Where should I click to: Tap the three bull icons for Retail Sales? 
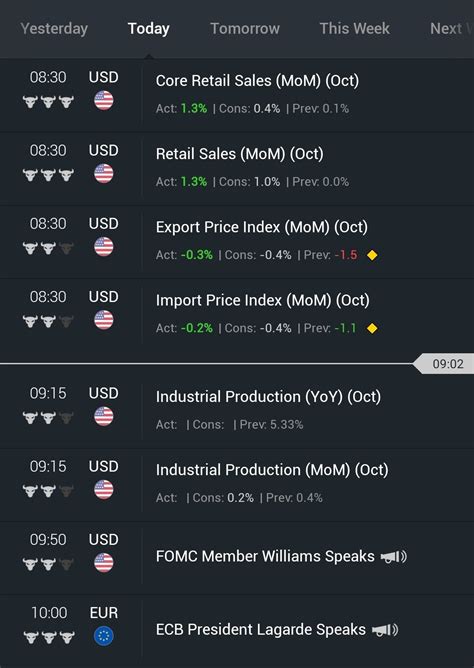pyautogui.click(x=48, y=175)
